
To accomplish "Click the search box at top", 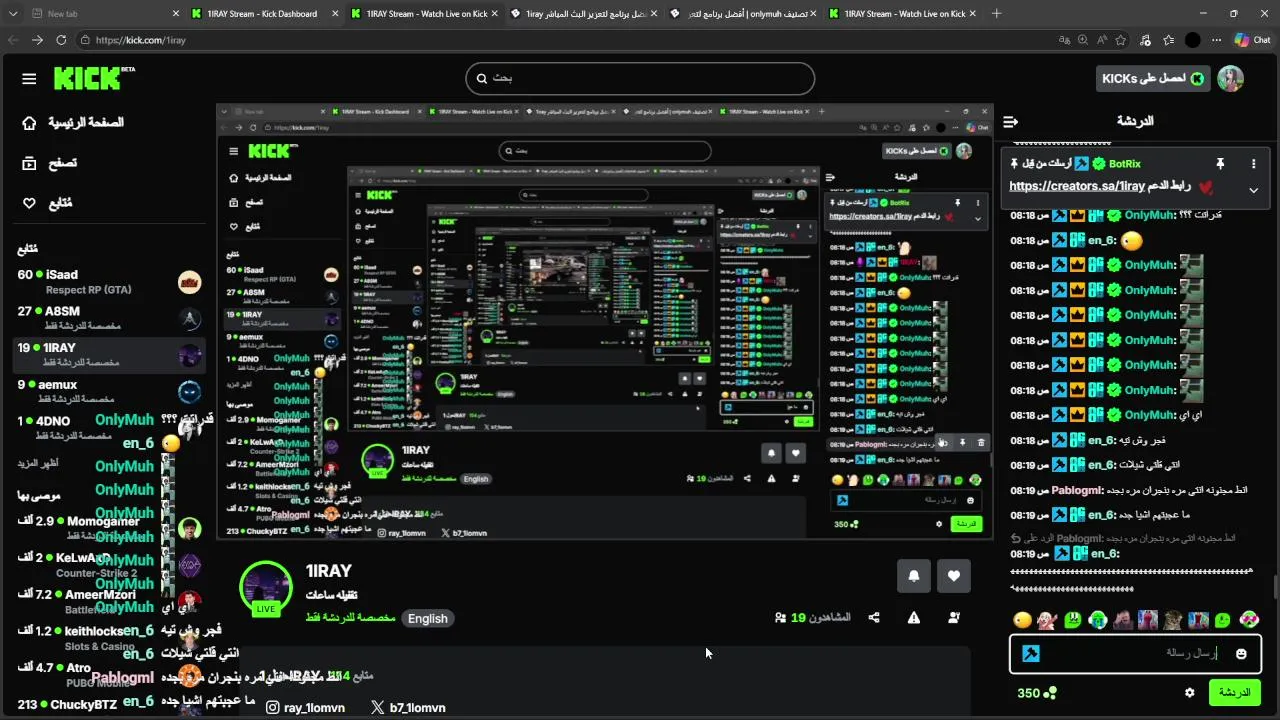I will point(640,78).
